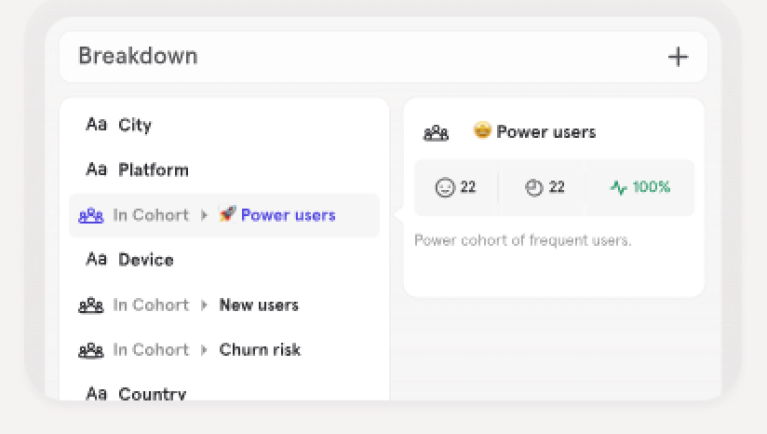
Task: Choose the Device breakdown option
Action: coord(146,260)
